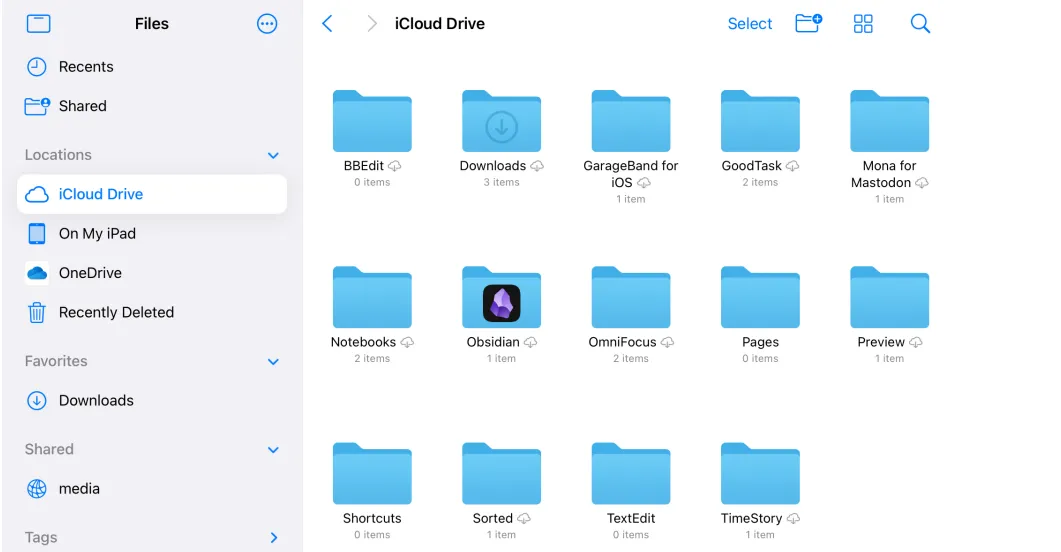Screen dimensions: 1061x552
Task: Open the OmniFocus folder
Action: 631,298
